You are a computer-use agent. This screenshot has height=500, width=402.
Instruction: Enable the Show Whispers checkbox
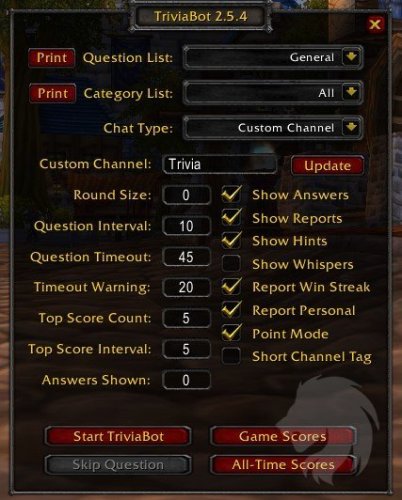click(x=231, y=263)
